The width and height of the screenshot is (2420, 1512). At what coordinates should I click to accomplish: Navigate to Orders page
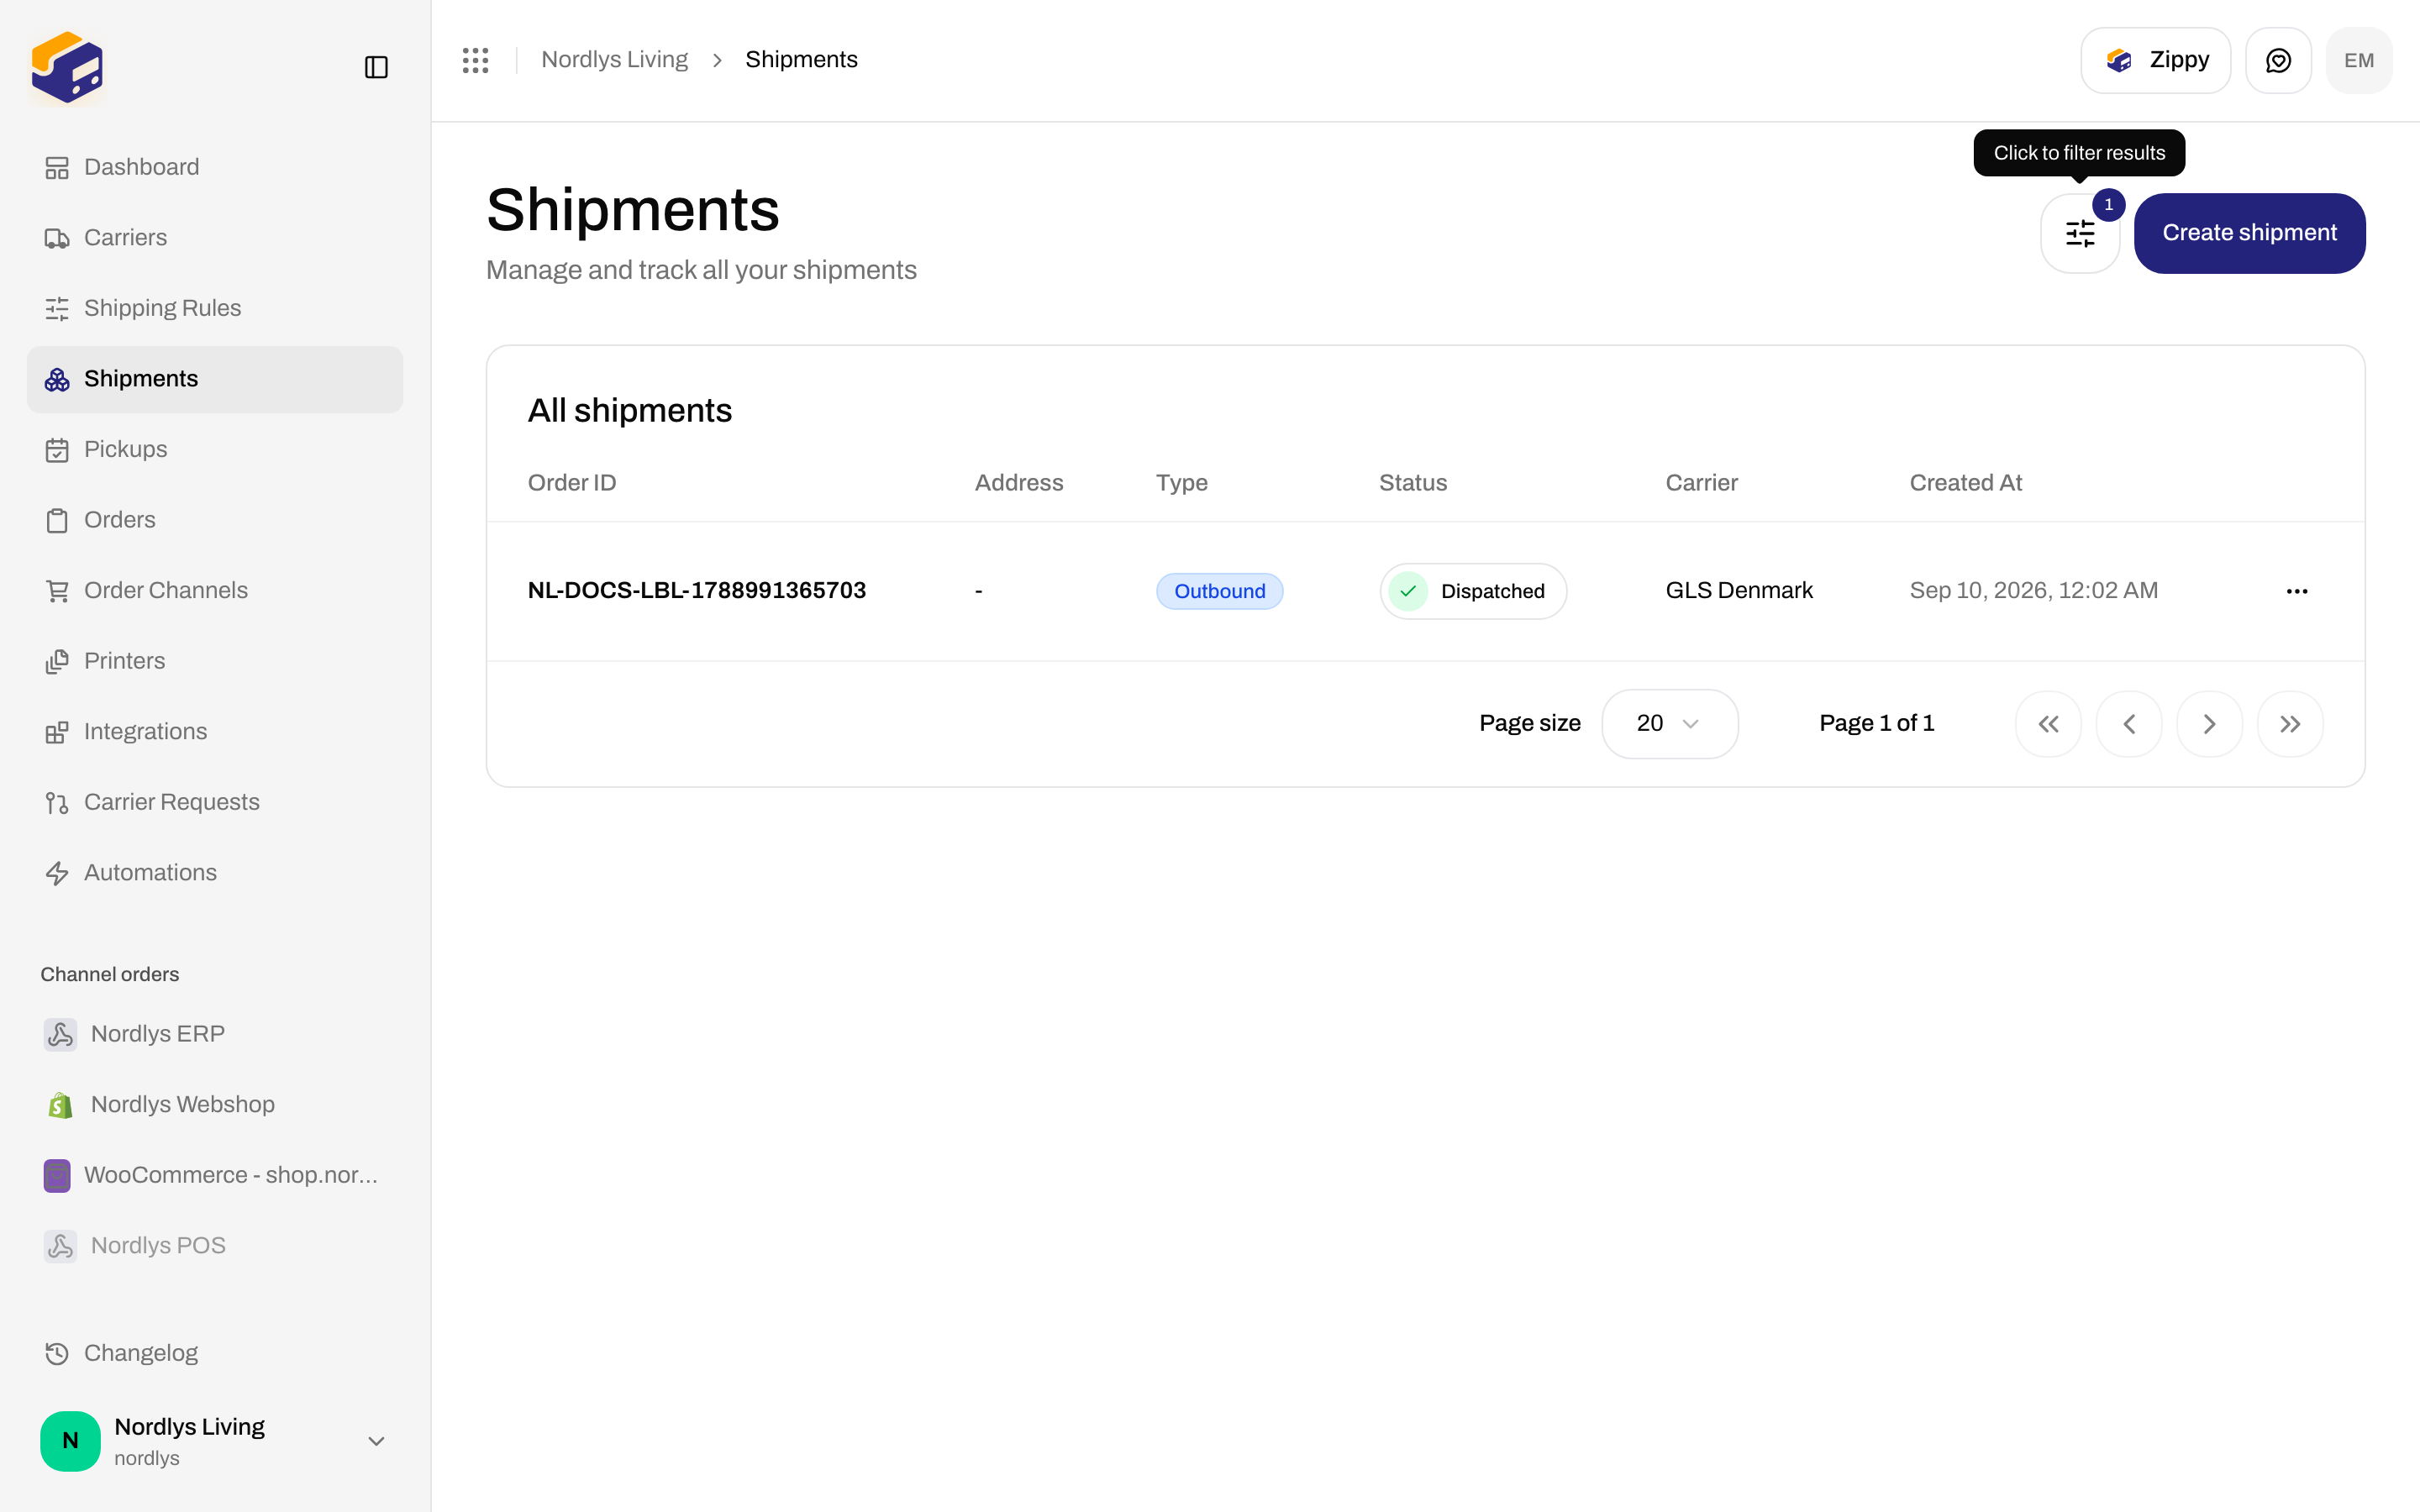coord(215,520)
